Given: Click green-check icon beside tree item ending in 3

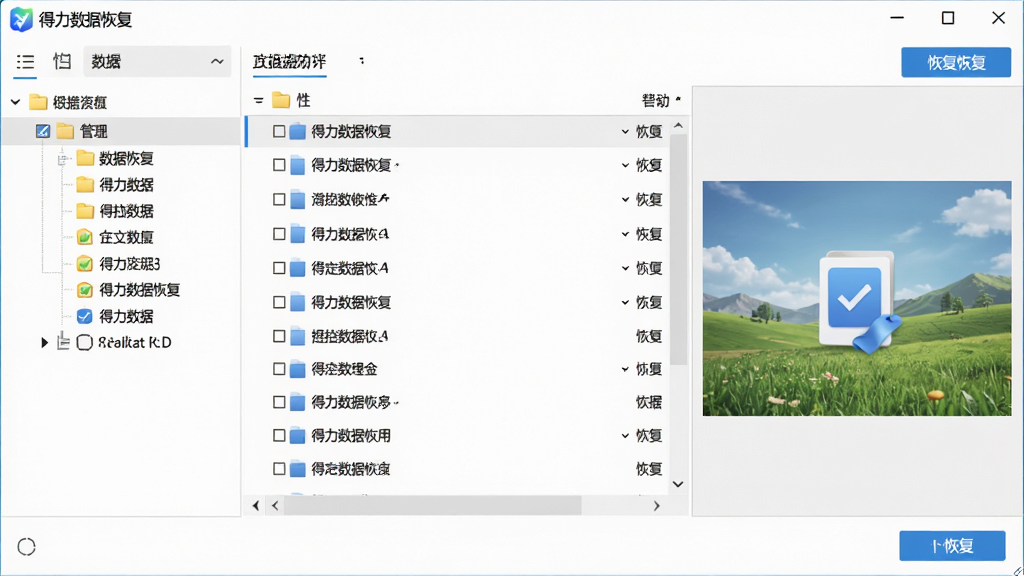Looking at the screenshot, I should click(x=84, y=264).
